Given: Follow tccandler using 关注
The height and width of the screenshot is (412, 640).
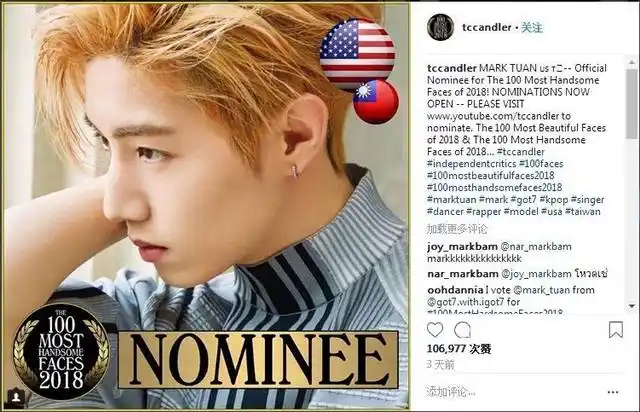Looking at the screenshot, I should (x=532, y=27).
